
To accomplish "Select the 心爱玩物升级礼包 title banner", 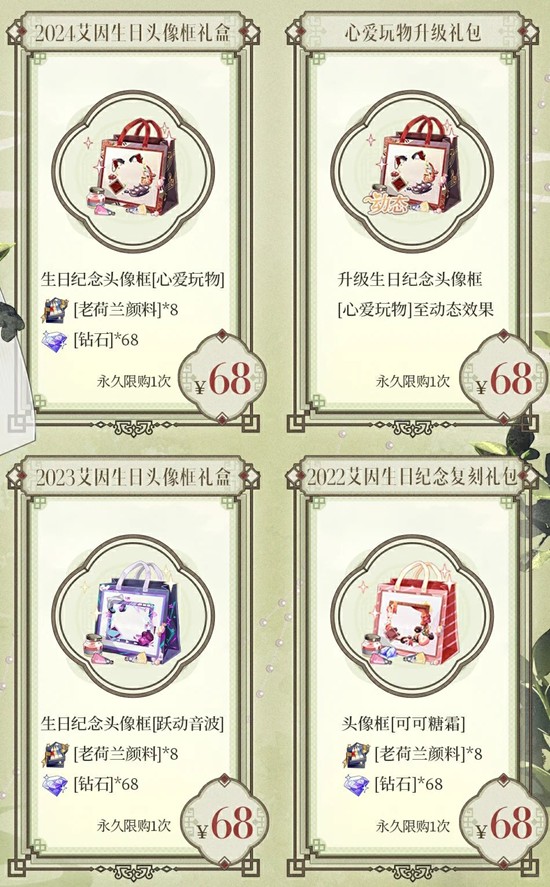I will tap(412, 33).
